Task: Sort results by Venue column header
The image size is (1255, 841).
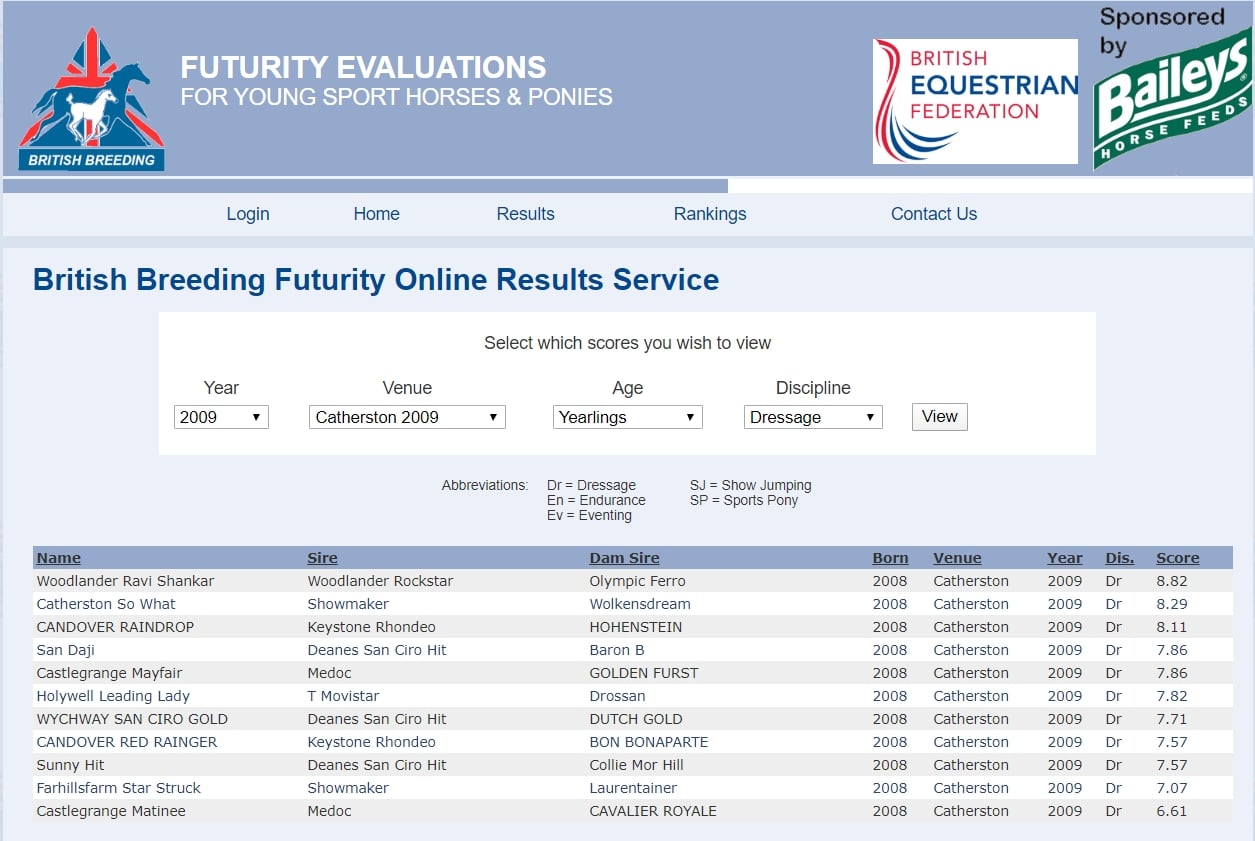Action: (x=957, y=558)
